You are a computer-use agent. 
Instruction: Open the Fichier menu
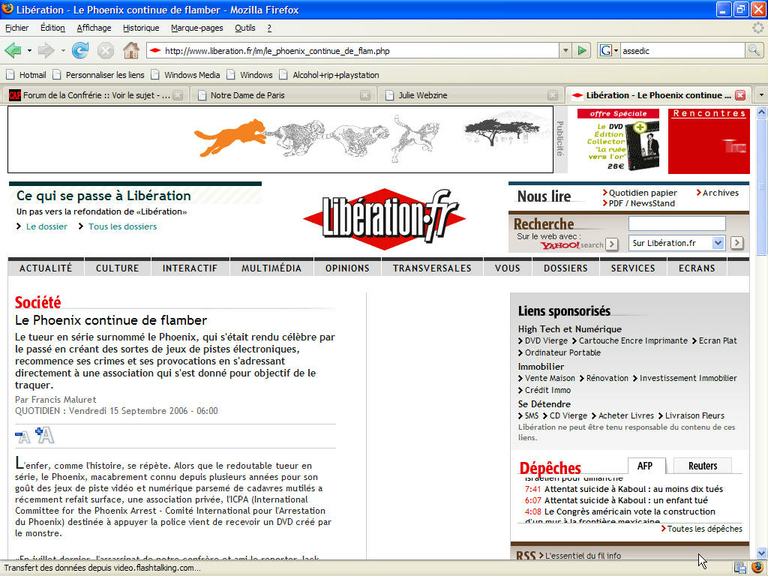[x=17, y=28]
